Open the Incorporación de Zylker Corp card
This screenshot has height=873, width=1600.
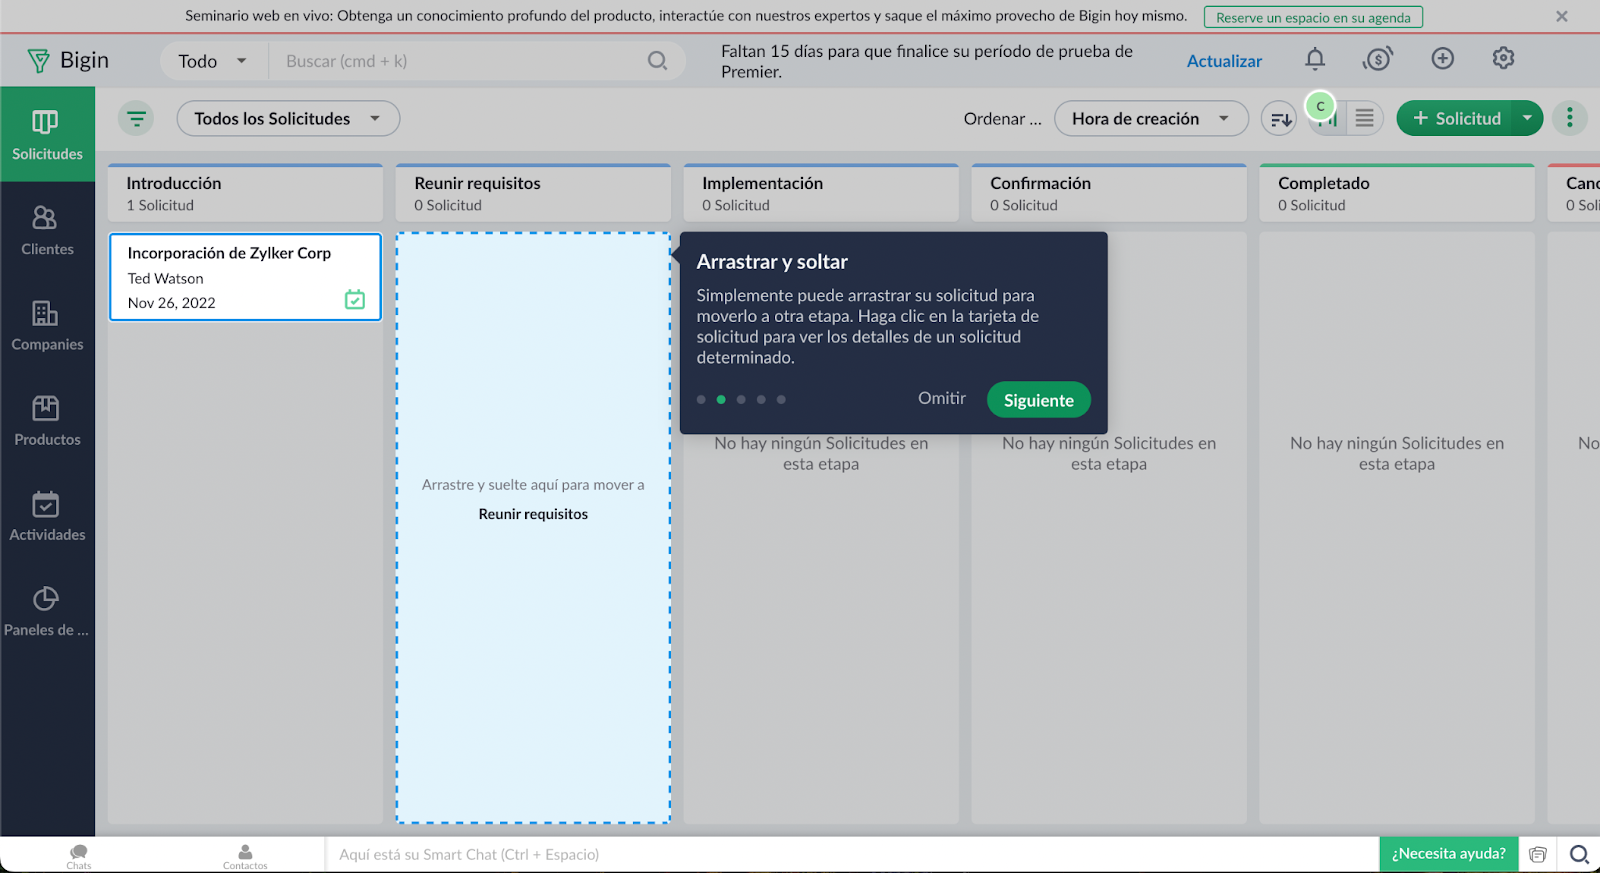pyautogui.click(x=245, y=277)
